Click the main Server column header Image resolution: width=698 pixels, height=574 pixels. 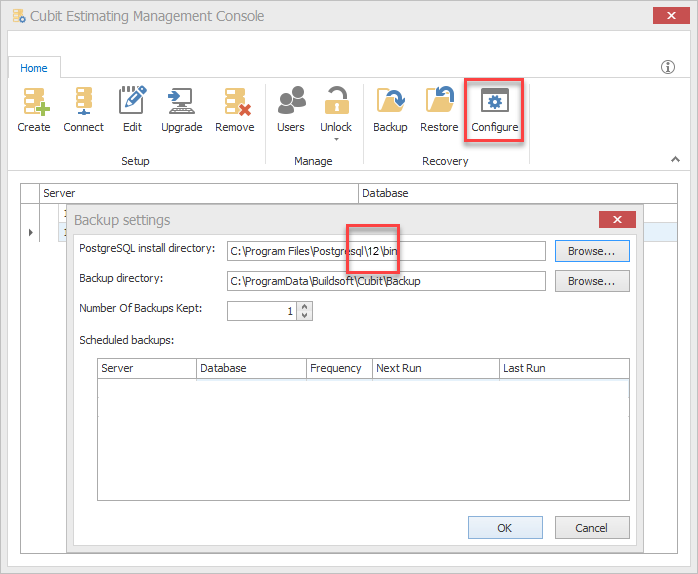pos(199,193)
